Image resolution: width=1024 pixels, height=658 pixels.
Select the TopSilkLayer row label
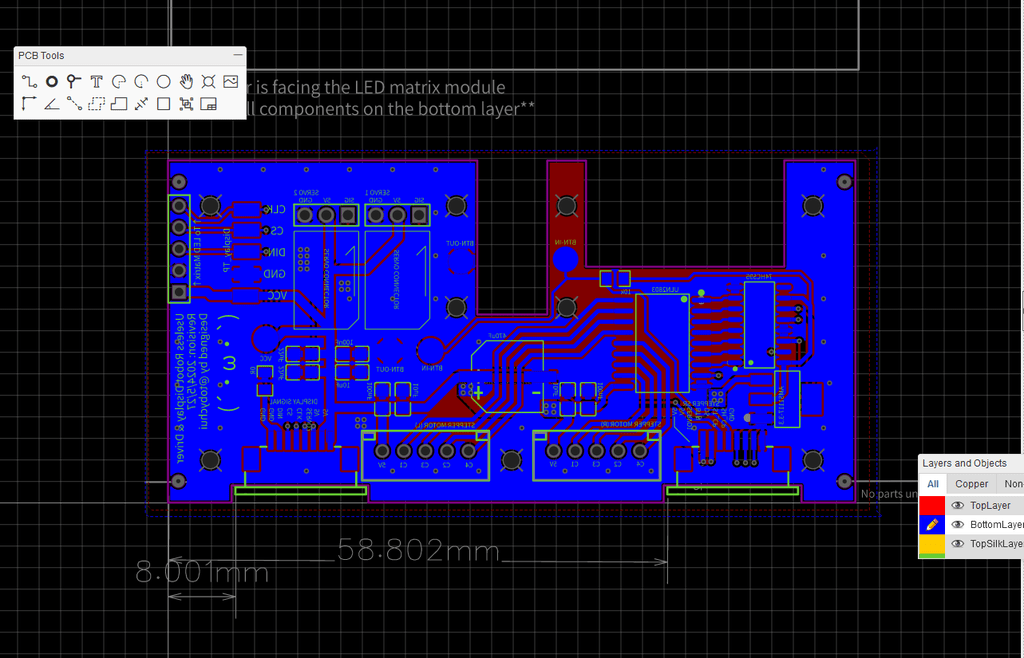click(997, 544)
